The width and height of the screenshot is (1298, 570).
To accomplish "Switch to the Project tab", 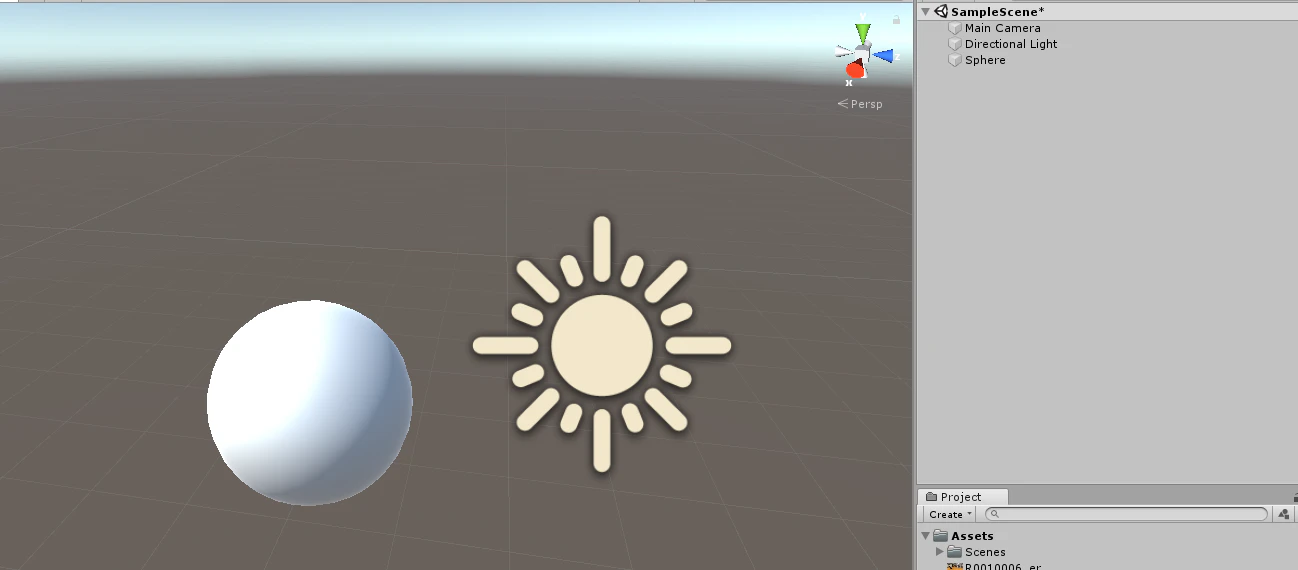I will (963, 497).
